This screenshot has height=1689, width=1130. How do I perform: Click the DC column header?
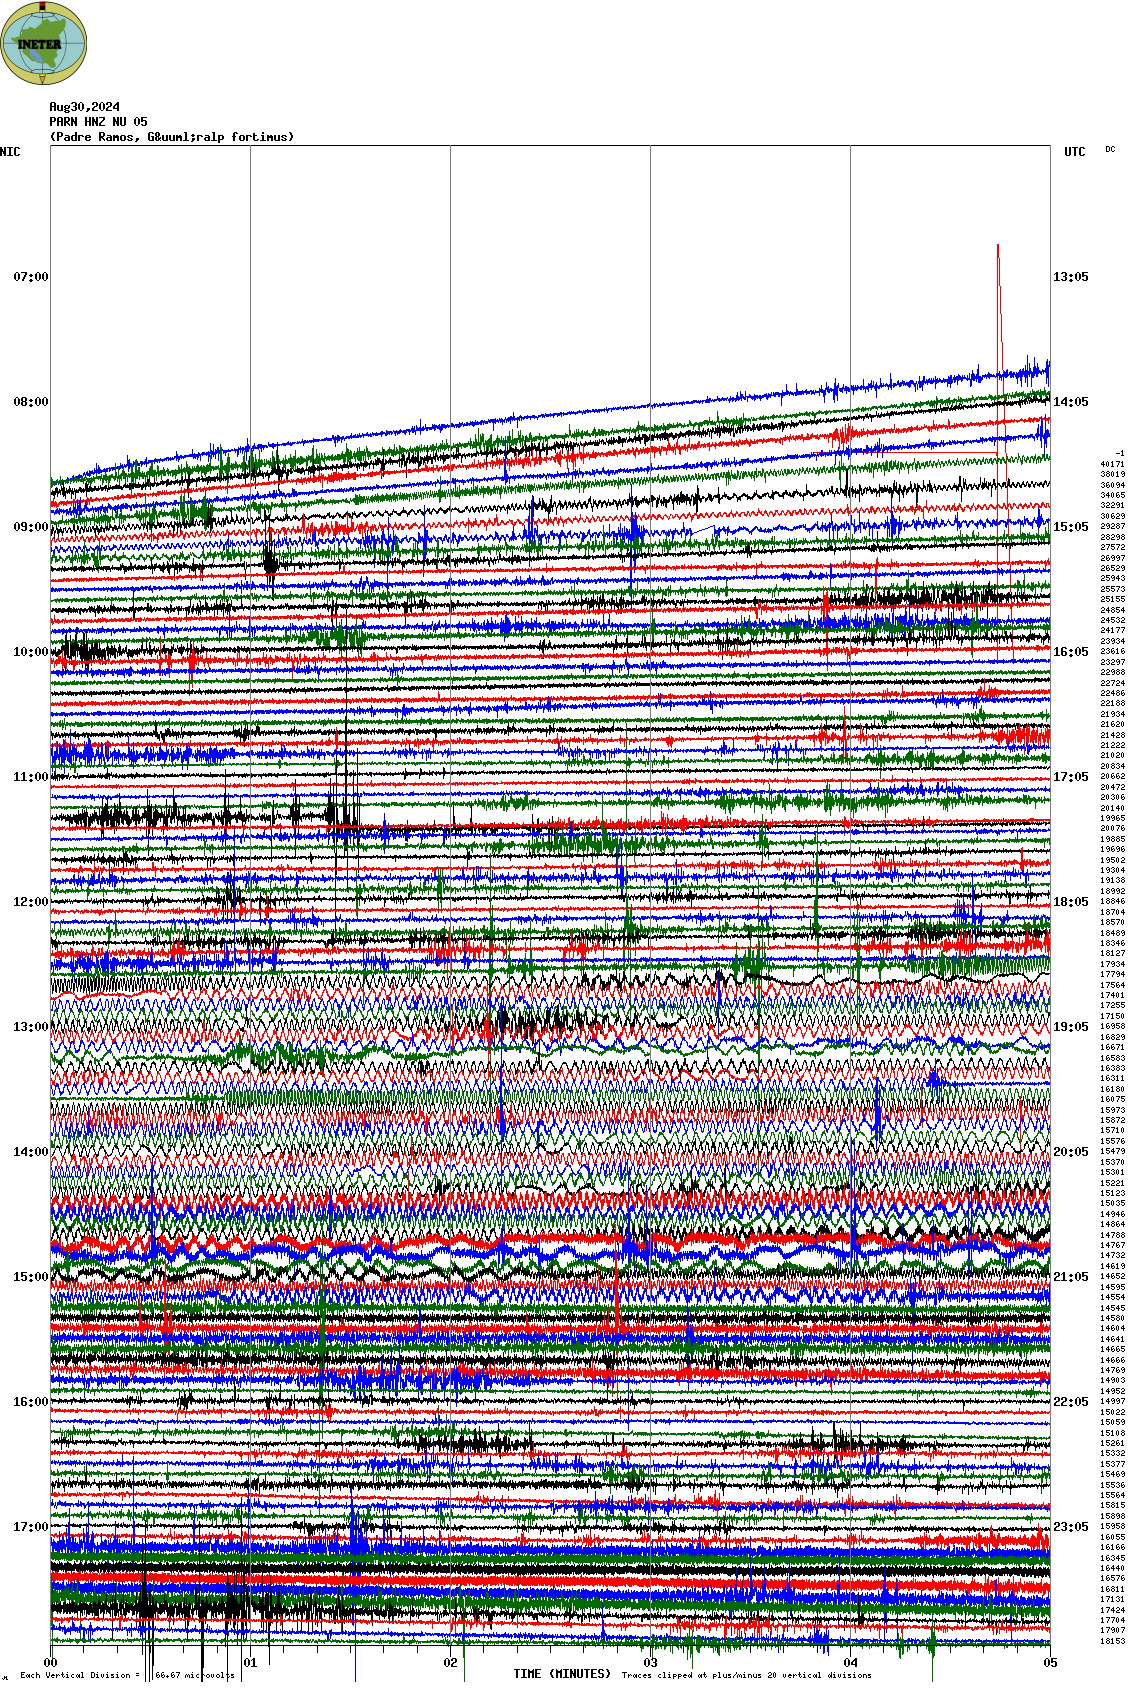click(x=1110, y=150)
